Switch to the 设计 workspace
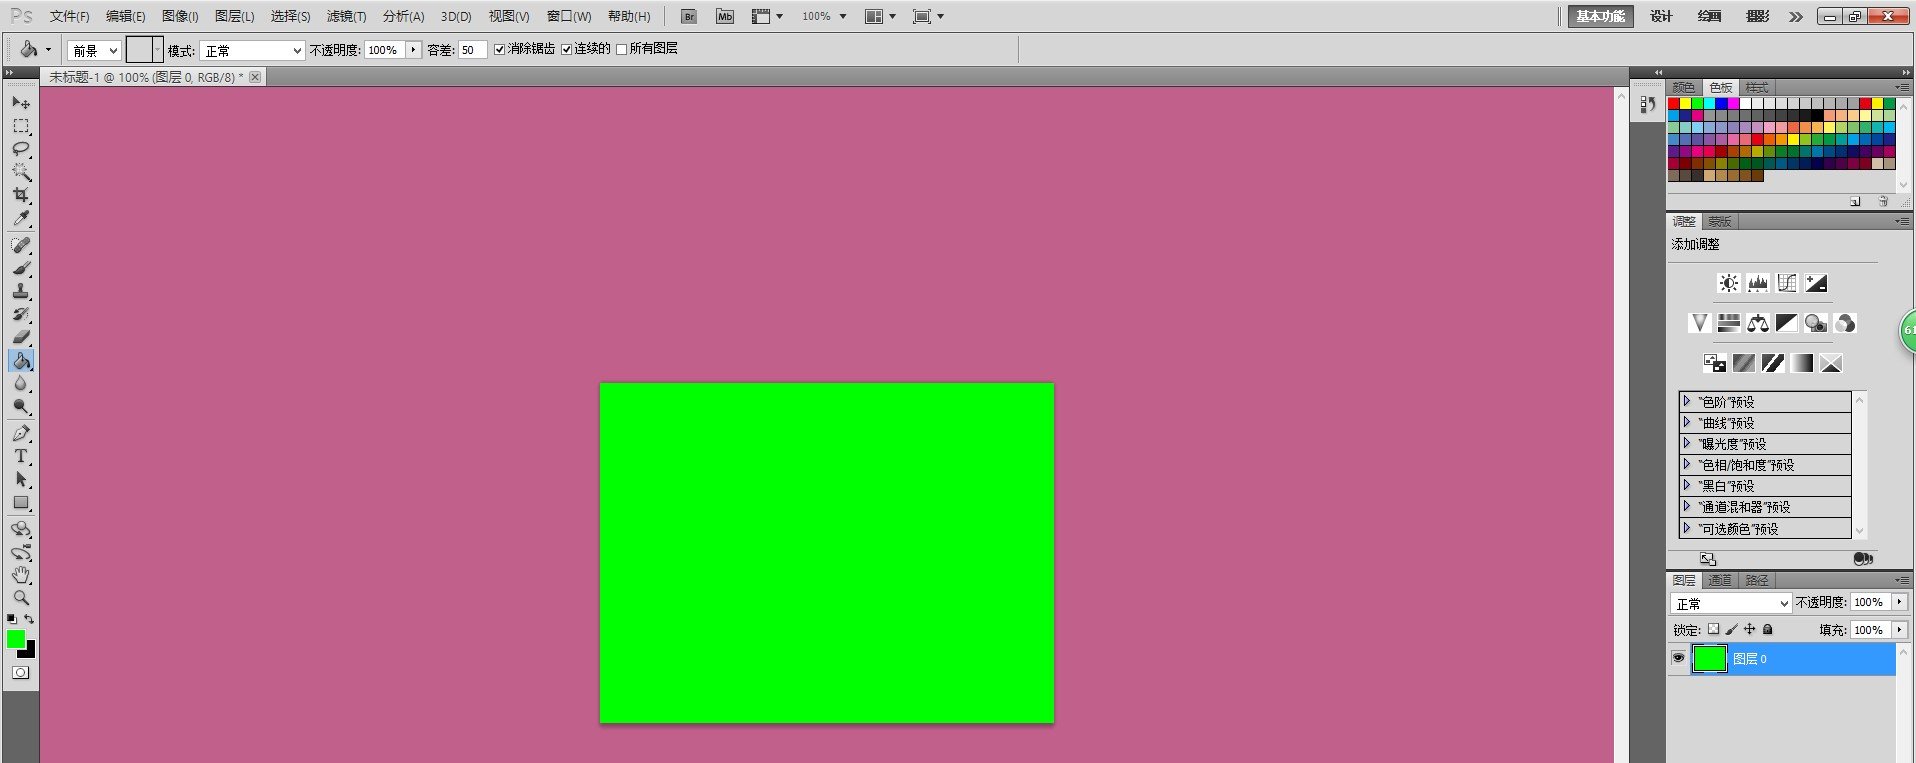This screenshot has height=763, width=1916. [x=1661, y=16]
